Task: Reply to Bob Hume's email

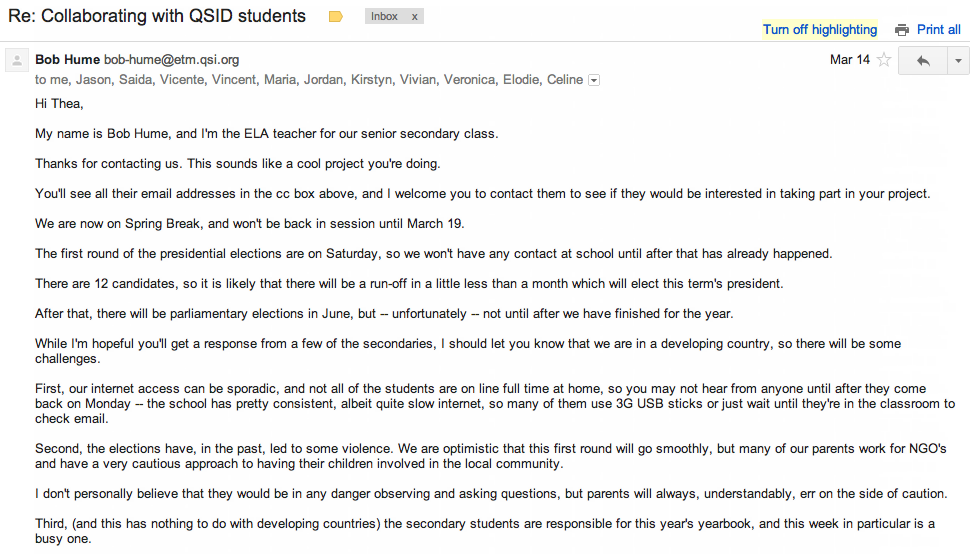Action: coord(923,61)
